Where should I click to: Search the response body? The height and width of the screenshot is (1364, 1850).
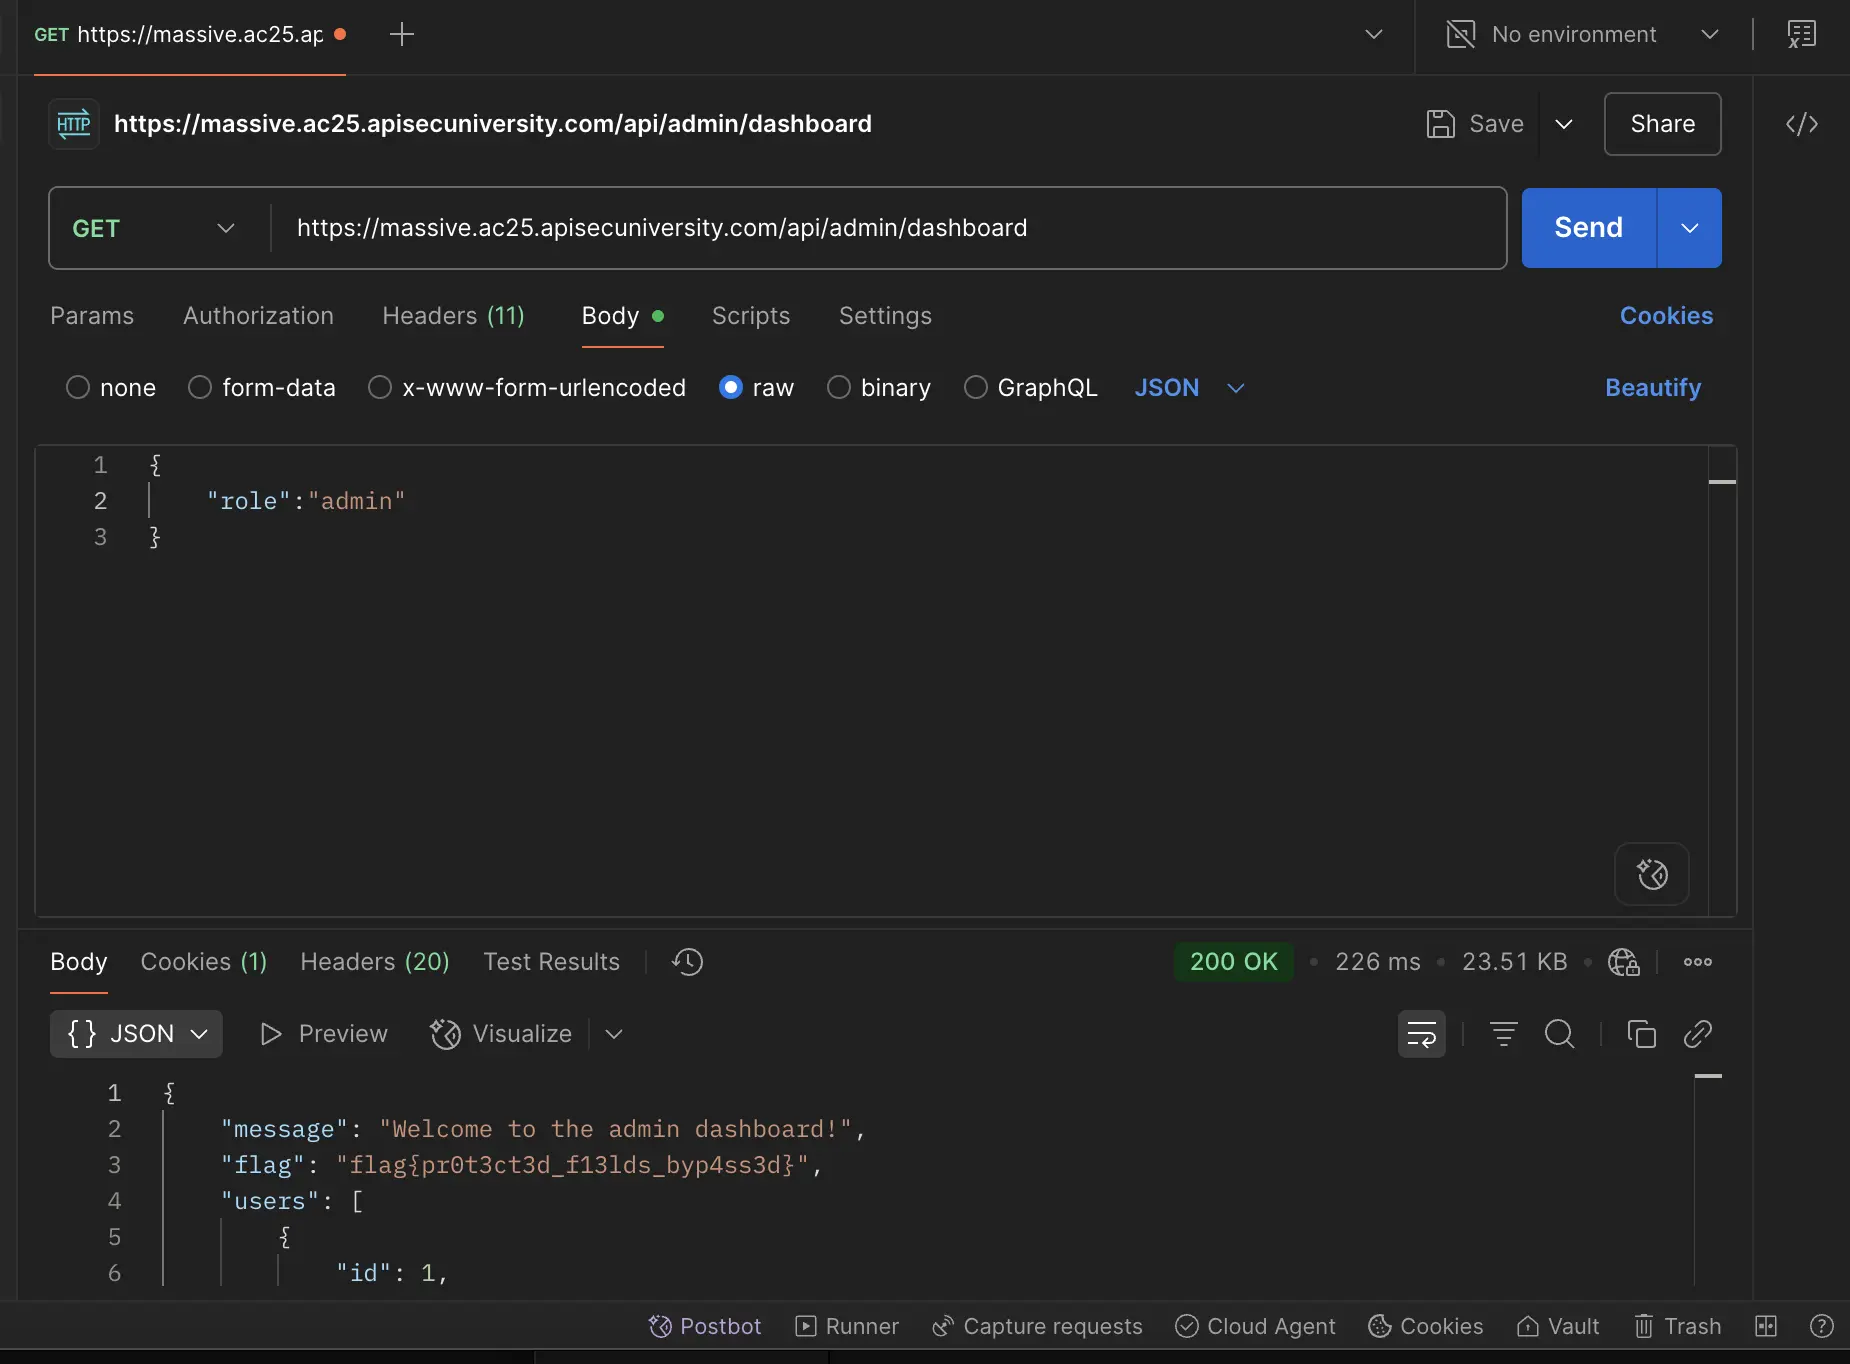1559,1034
